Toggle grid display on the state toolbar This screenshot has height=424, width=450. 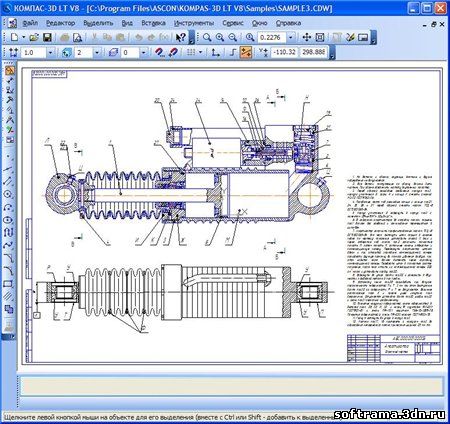(x=190, y=52)
